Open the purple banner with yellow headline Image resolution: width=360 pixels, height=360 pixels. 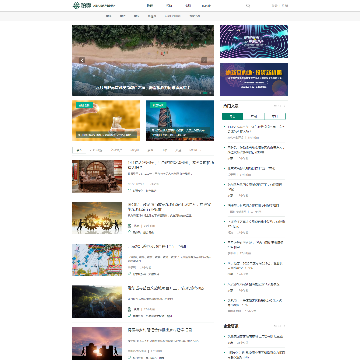point(254,79)
